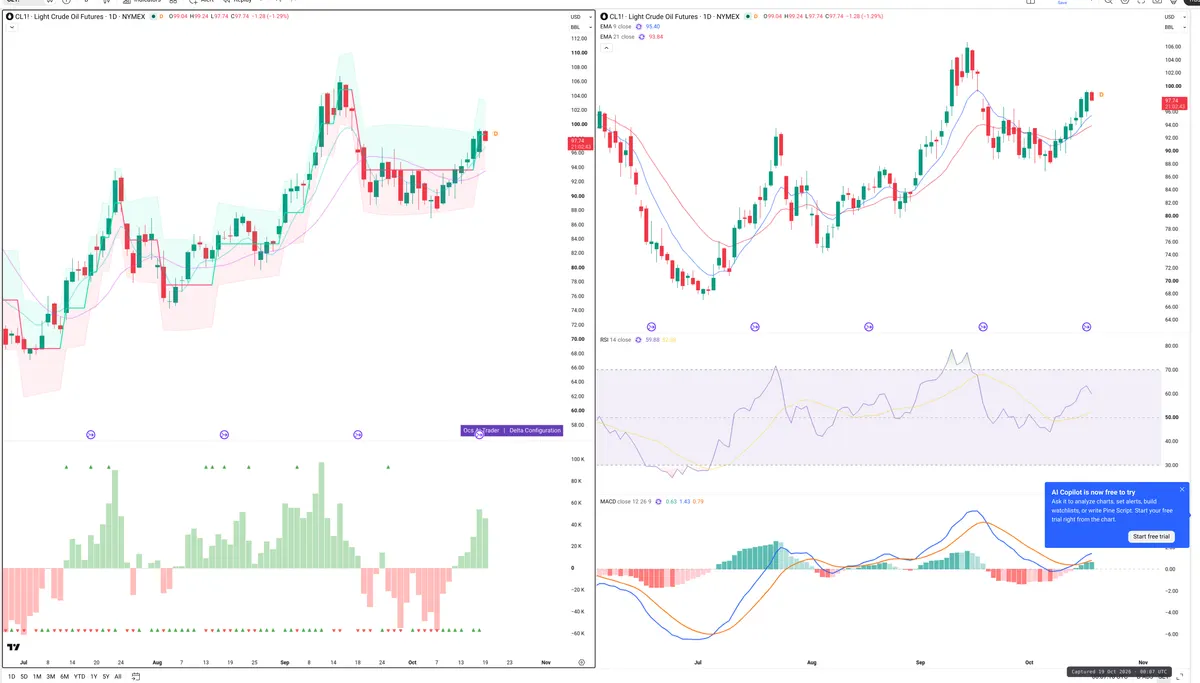Click the market status dot on right chart
Image resolution: width=1200 pixels, height=683 pixels.
click(x=746, y=17)
